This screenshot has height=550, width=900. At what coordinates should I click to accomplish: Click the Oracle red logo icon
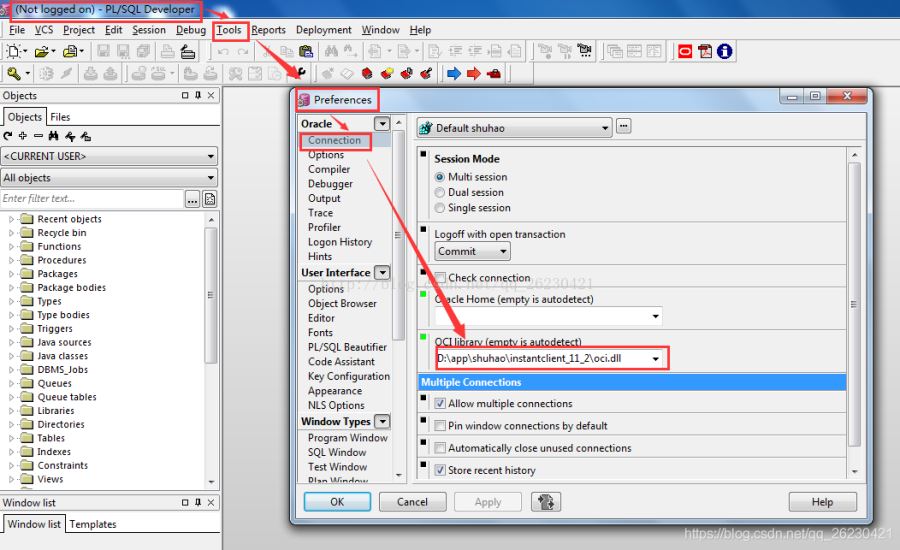[685, 51]
